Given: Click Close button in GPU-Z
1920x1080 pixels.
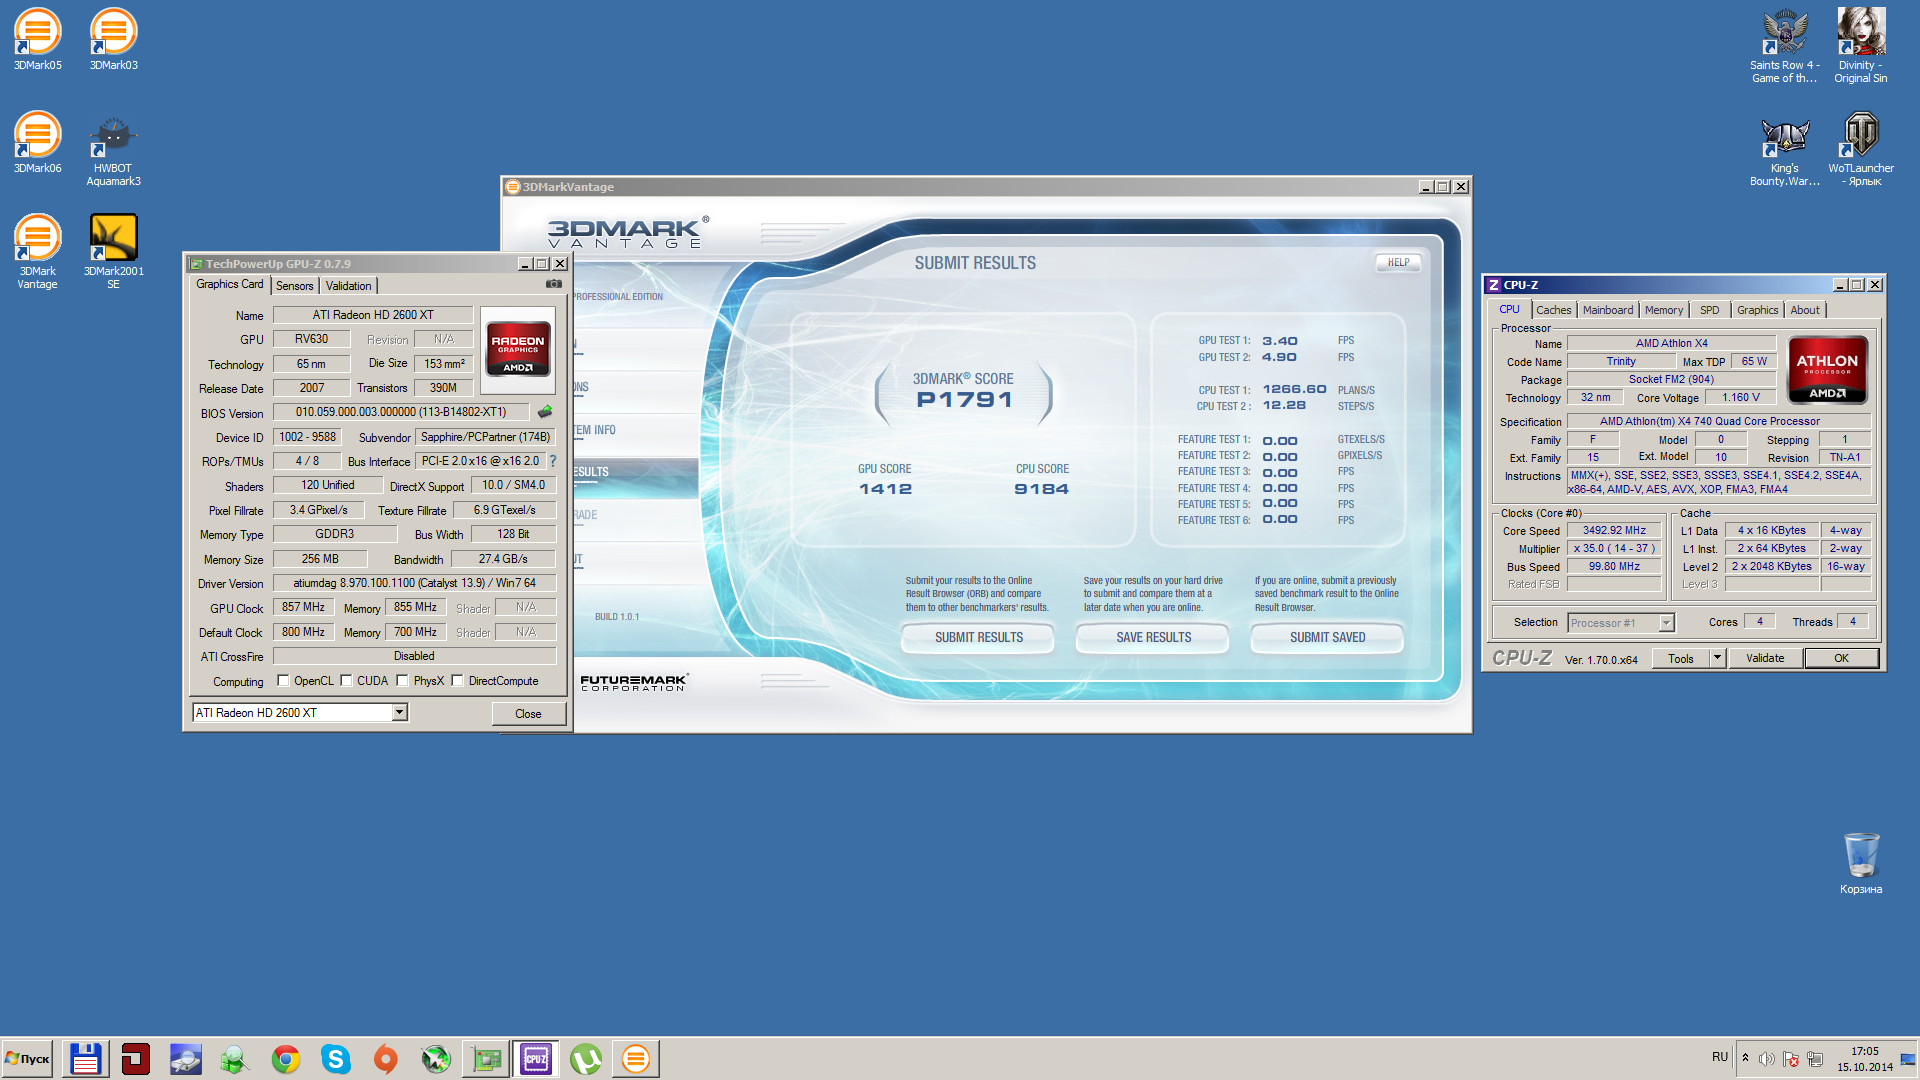Looking at the screenshot, I should coord(528,714).
